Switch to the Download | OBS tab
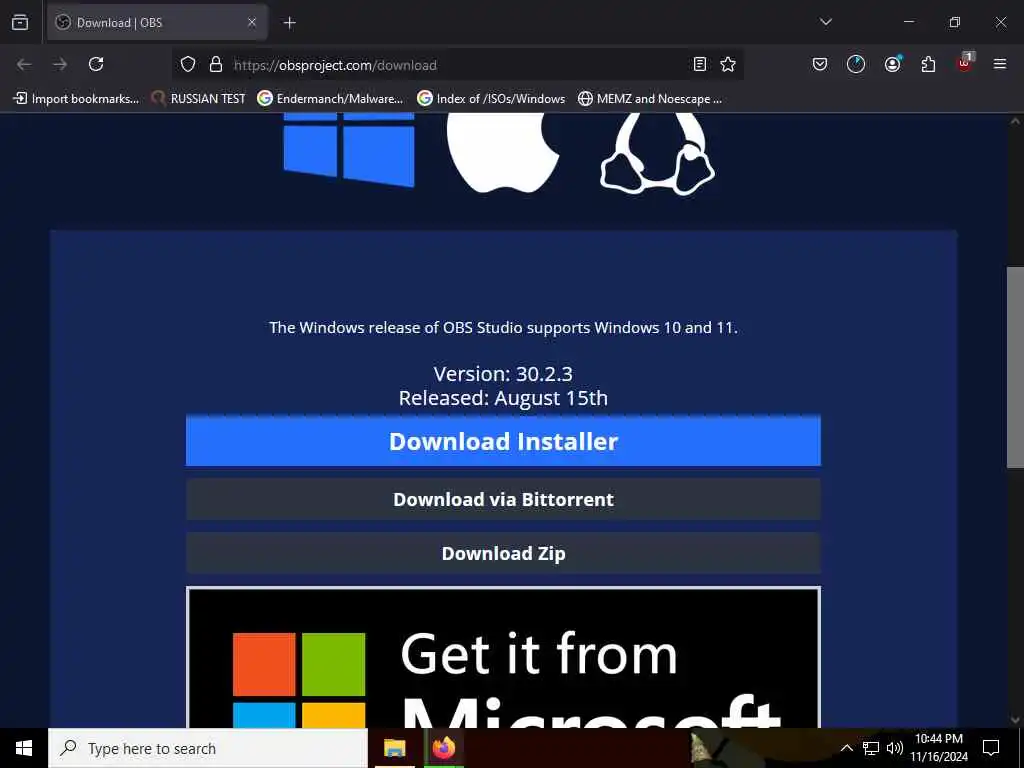 coord(157,23)
